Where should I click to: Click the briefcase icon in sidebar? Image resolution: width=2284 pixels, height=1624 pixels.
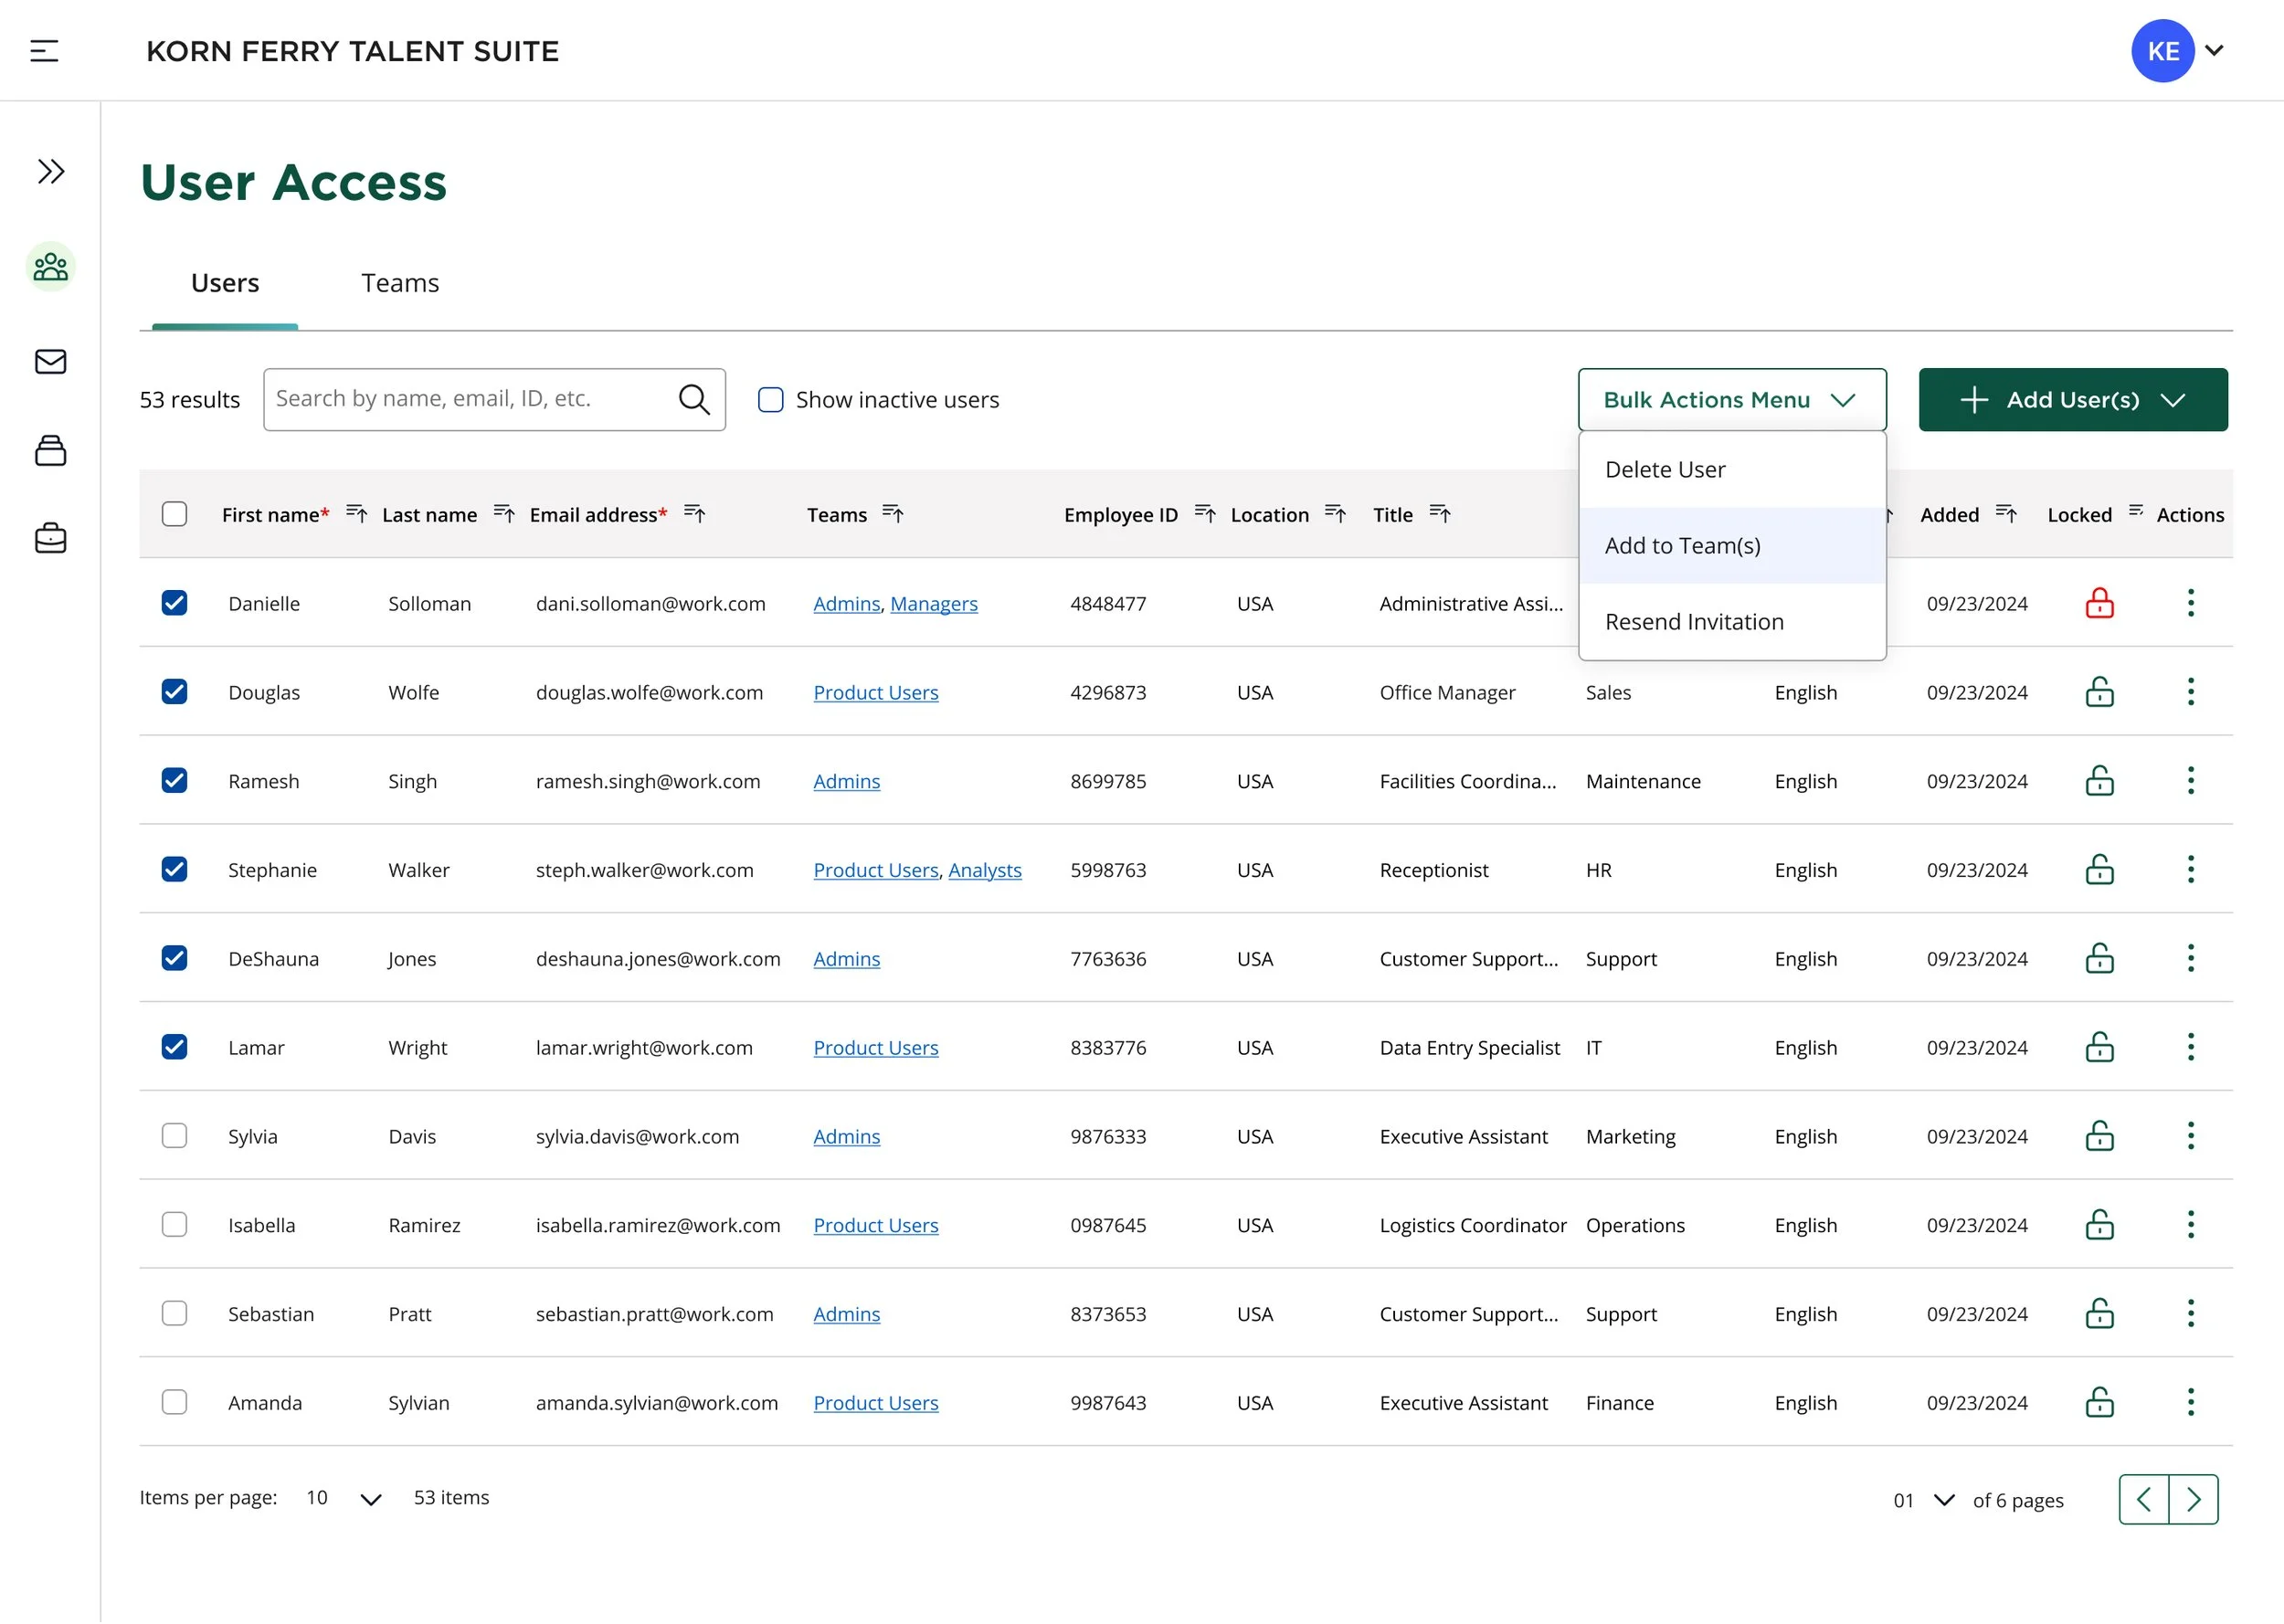51,539
